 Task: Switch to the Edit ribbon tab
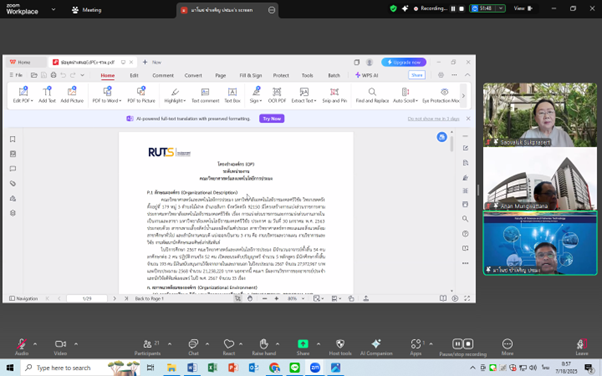click(x=134, y=75)
